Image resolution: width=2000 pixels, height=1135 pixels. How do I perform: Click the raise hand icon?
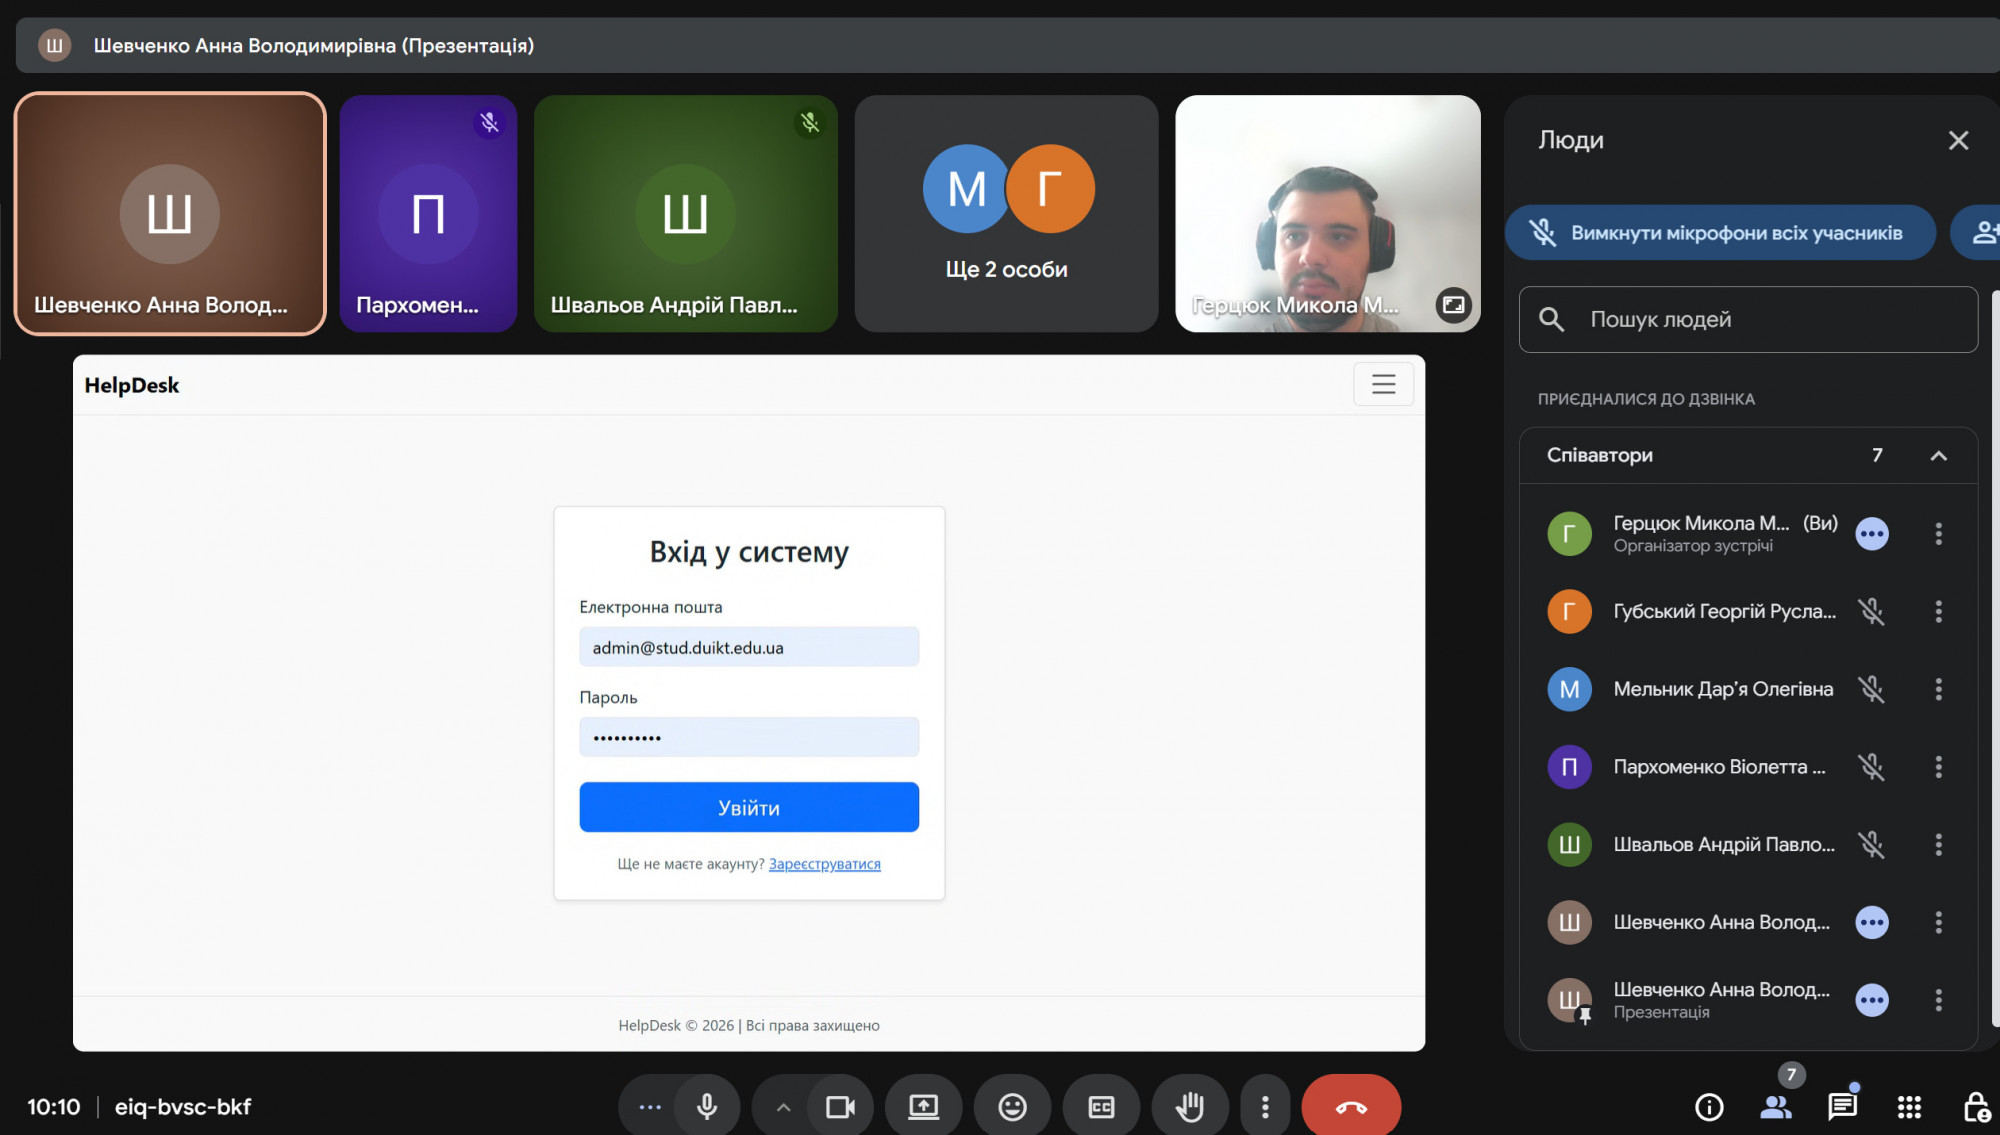click(1189, 1107)
